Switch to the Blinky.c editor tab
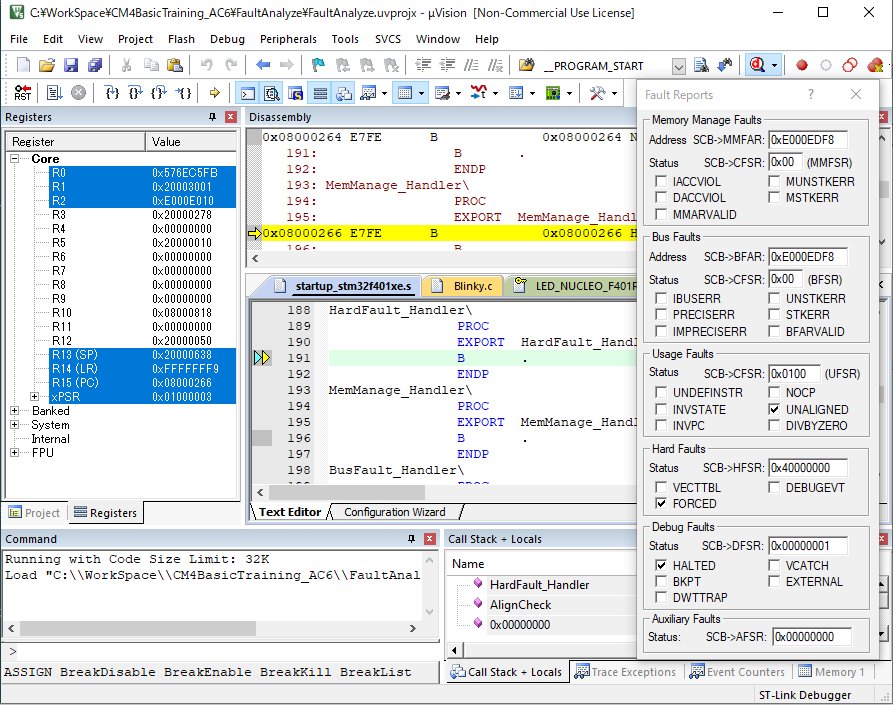Screen dimensions: 893x705 [462, 286]
